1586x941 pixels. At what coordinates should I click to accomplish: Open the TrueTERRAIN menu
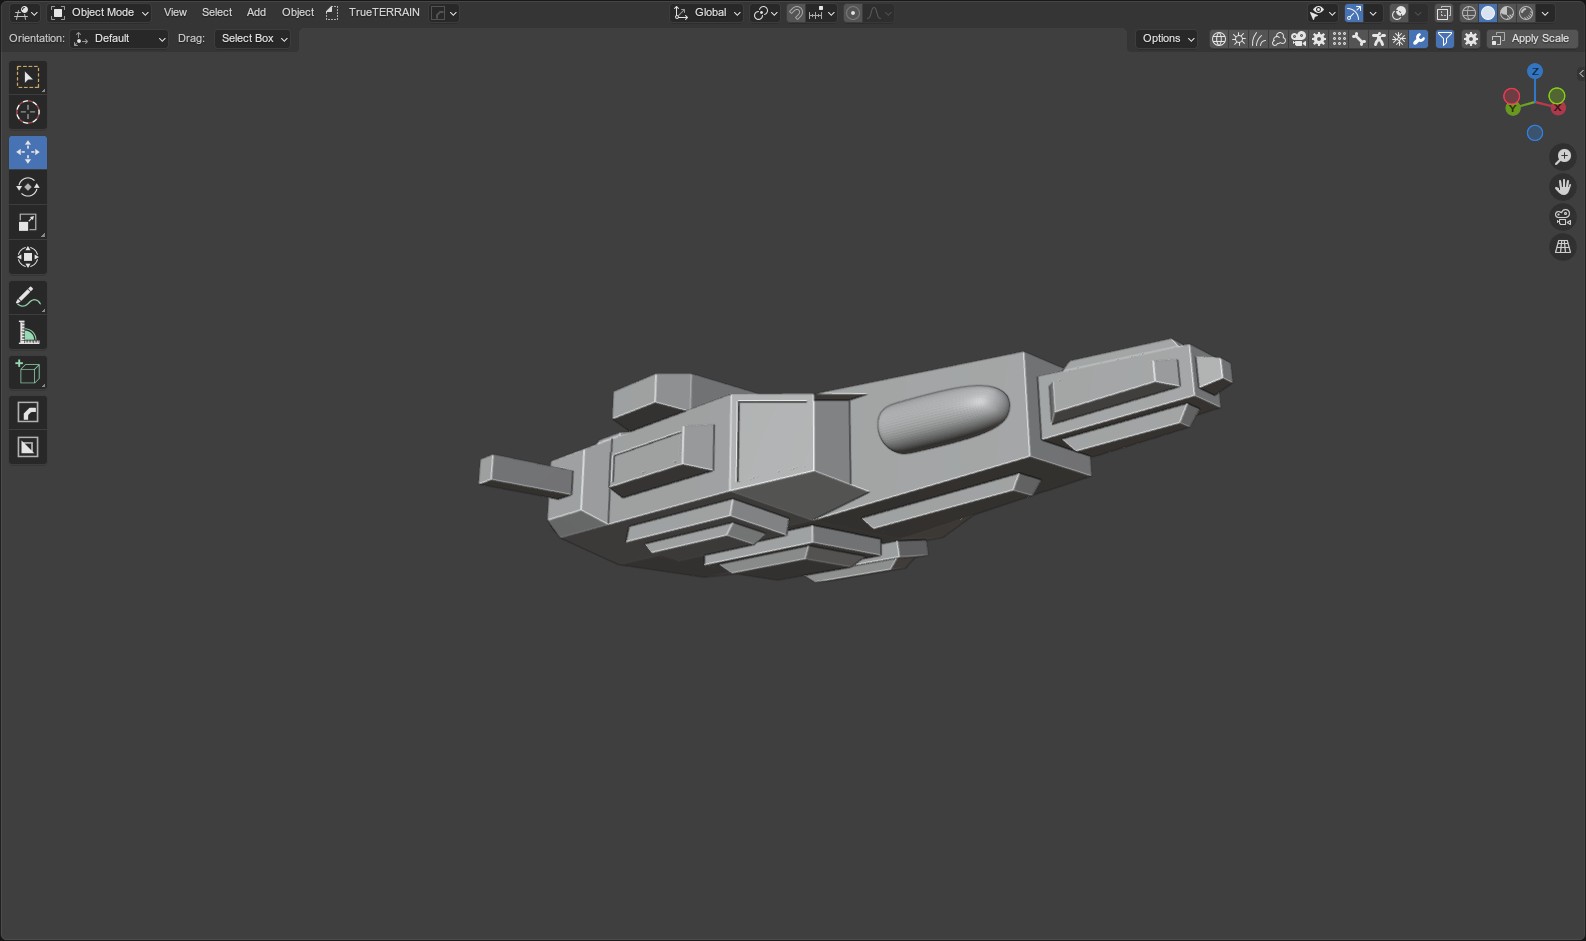pyautogui.click(x=384, y=13)
